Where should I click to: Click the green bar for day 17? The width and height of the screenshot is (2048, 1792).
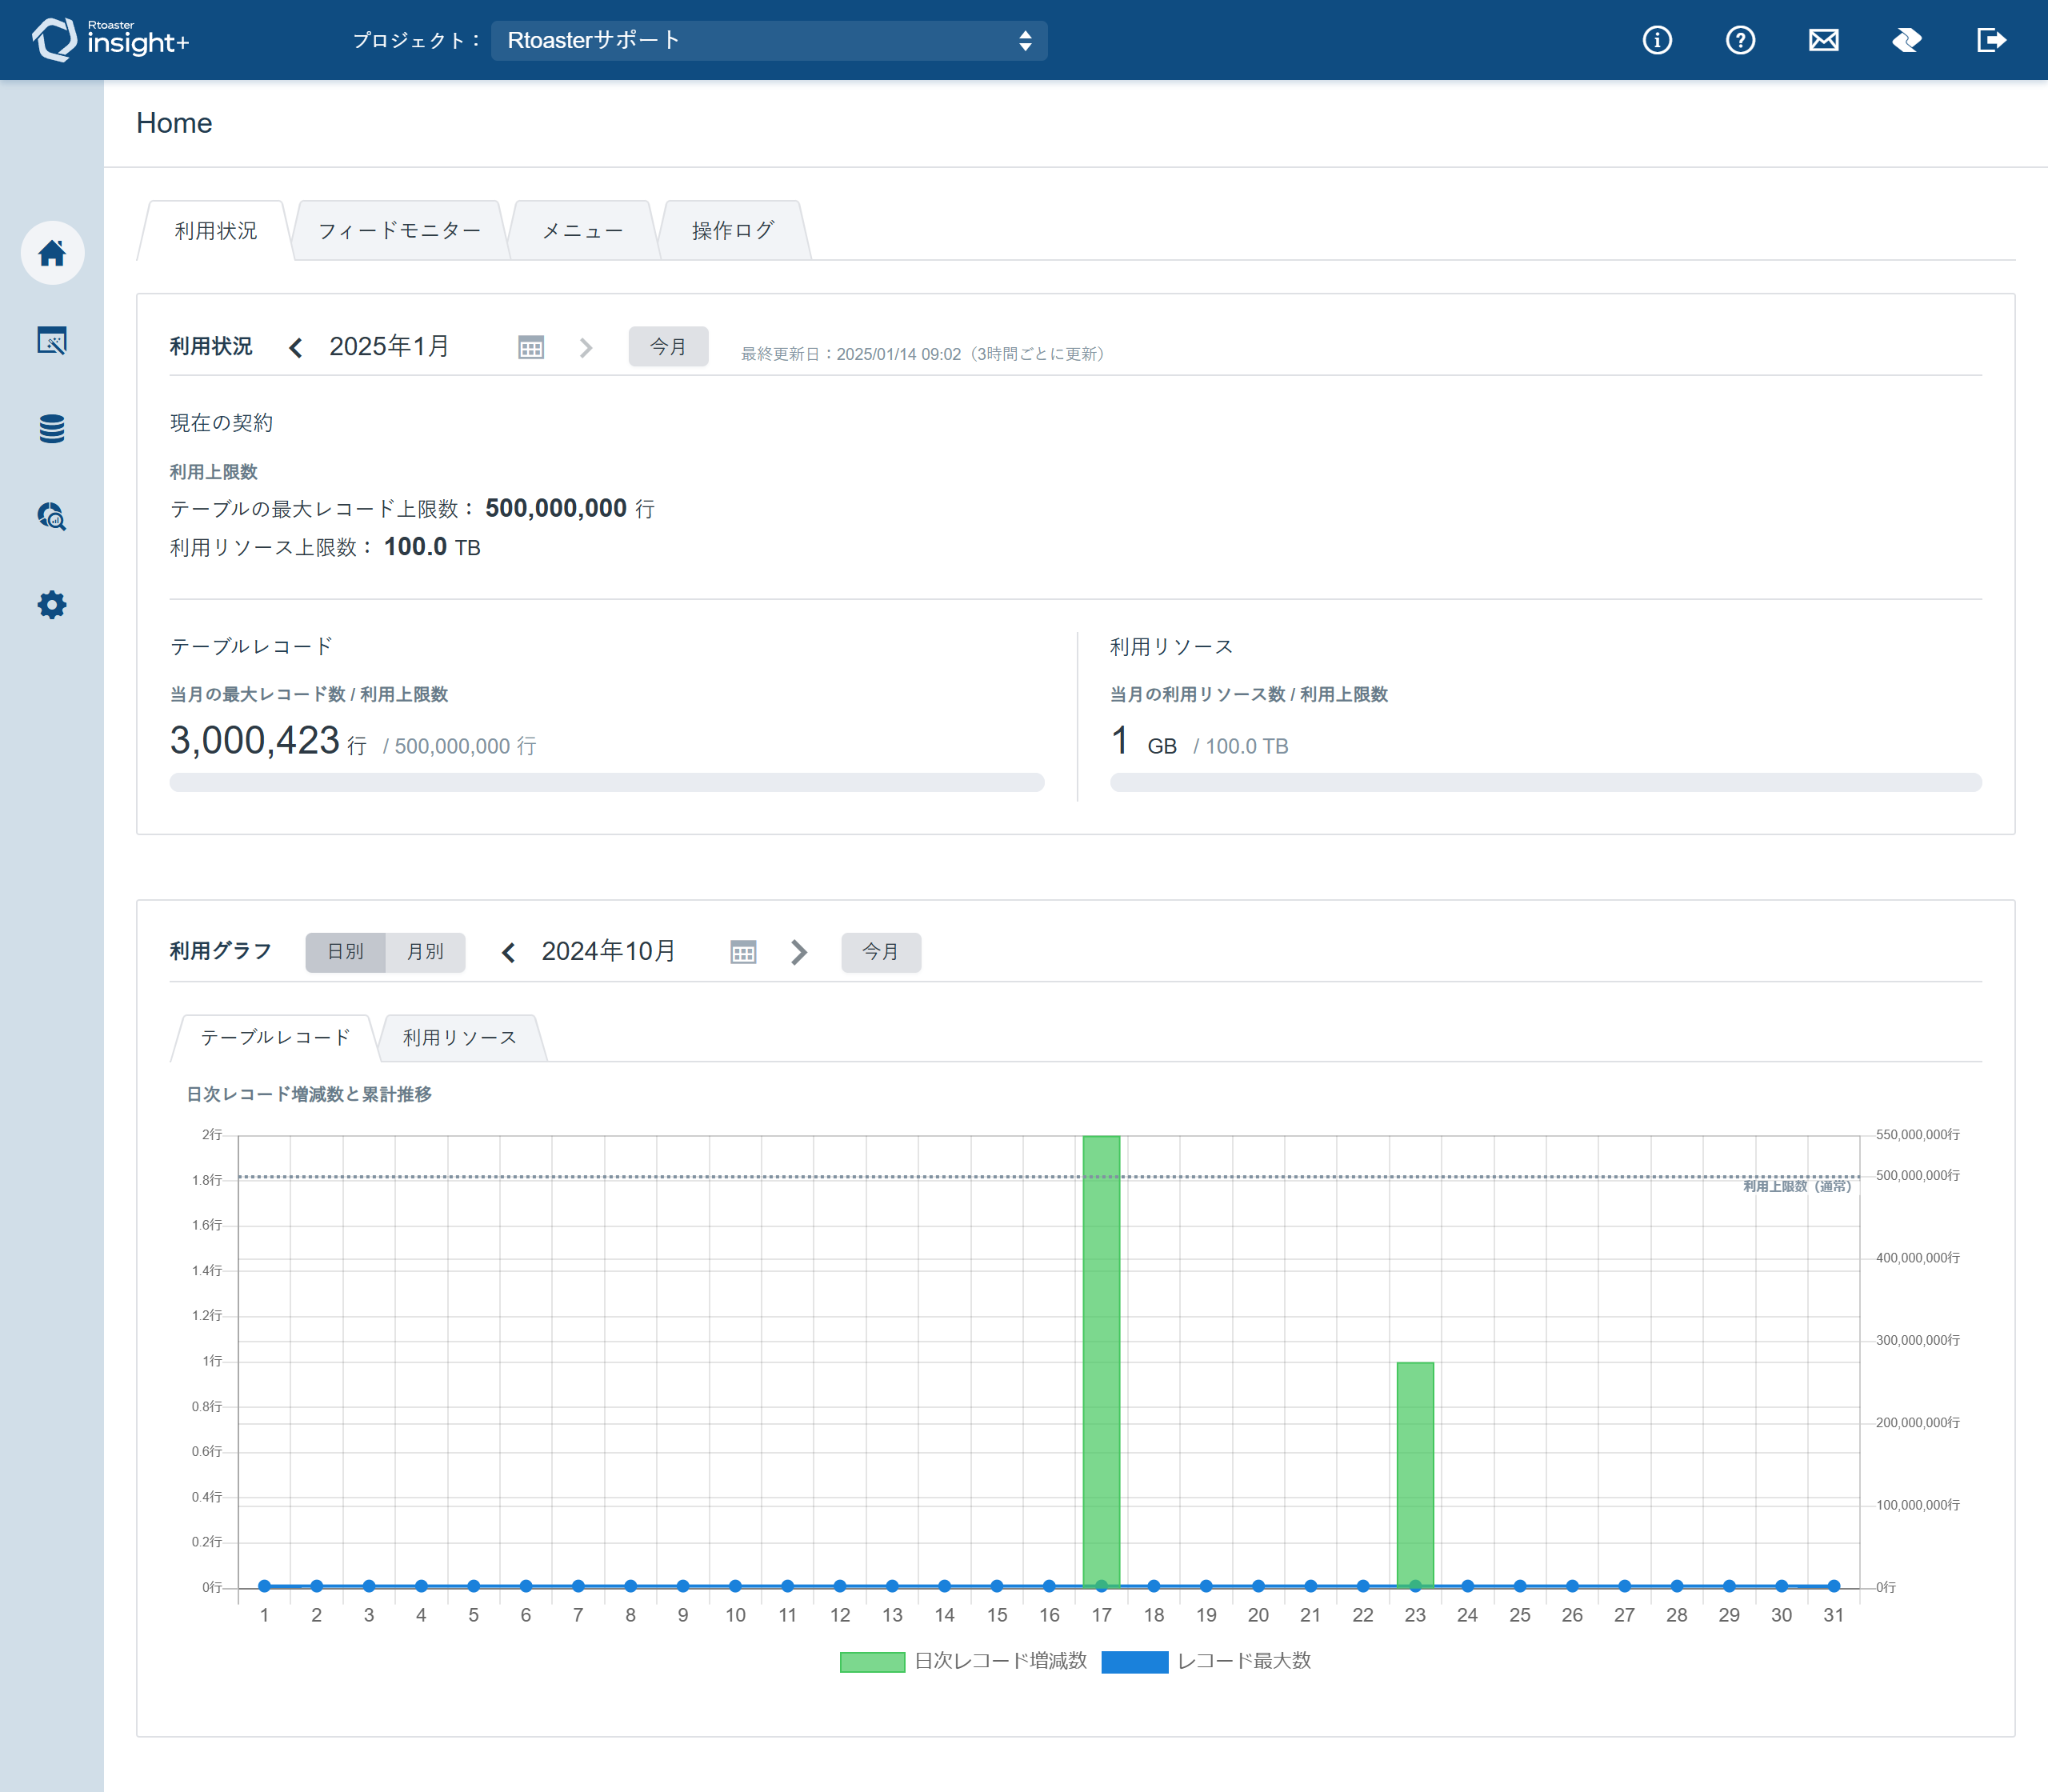(x=1101, y=1361)
